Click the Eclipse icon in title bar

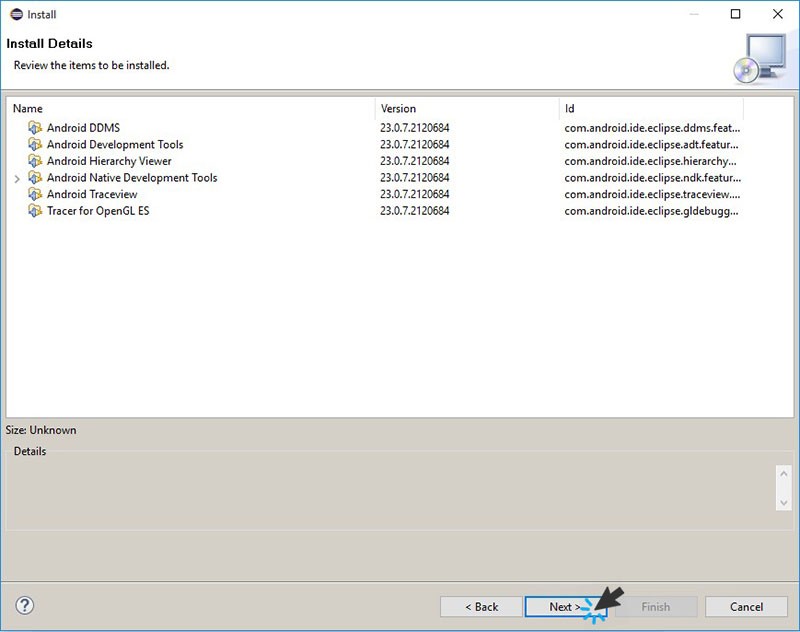point(13,14)
